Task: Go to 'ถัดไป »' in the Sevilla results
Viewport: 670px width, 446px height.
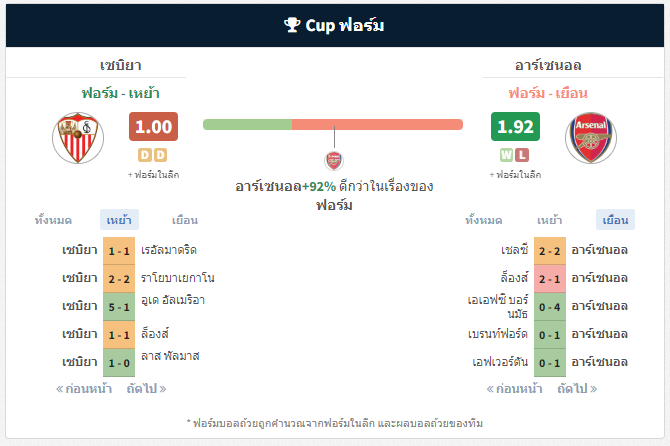Action: [x=146, y=389]
